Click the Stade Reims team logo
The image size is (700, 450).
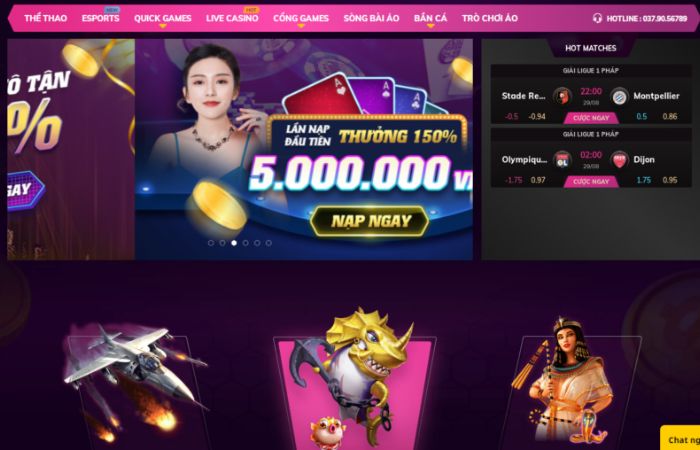pos(562,96)
